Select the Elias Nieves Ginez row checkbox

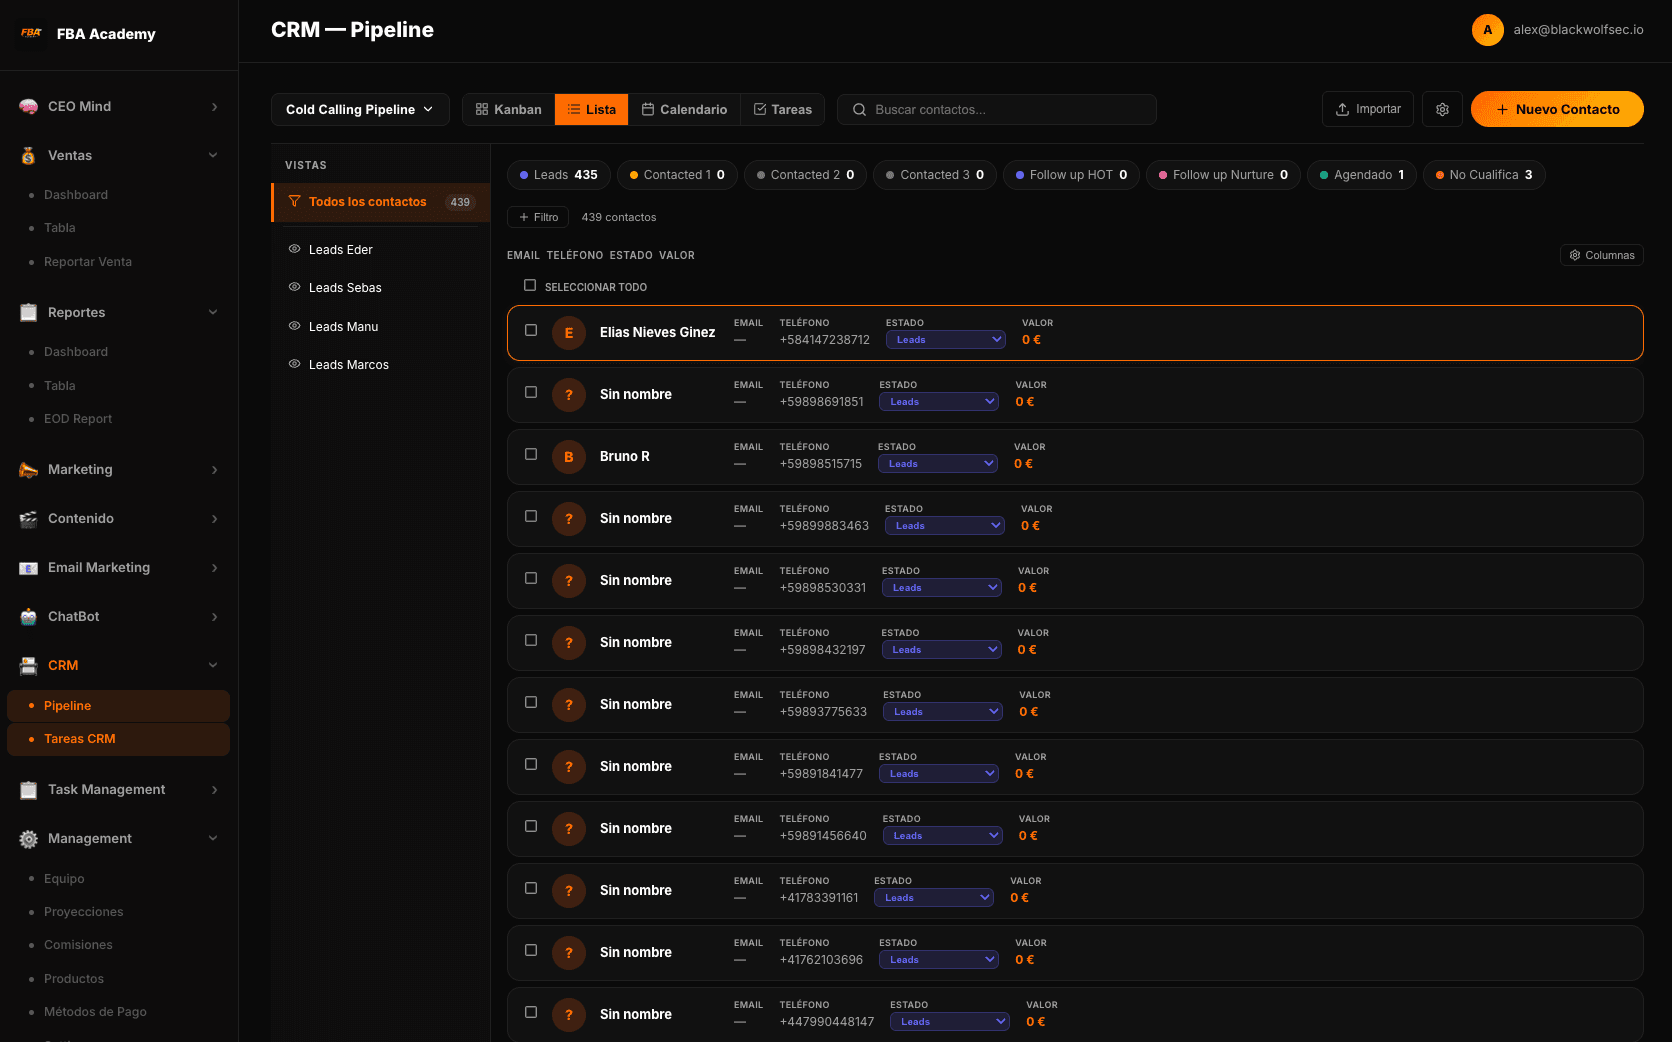[x=531, y=331]
